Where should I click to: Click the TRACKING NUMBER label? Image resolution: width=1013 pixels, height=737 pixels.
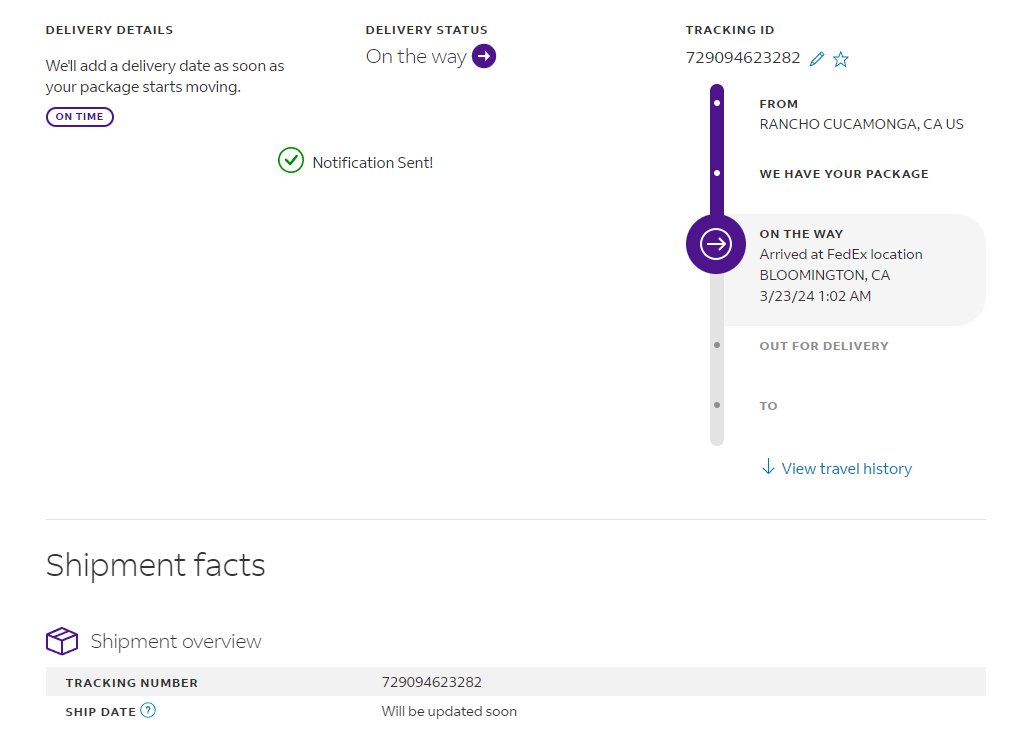pyautogui.click(x=132, y=683)
